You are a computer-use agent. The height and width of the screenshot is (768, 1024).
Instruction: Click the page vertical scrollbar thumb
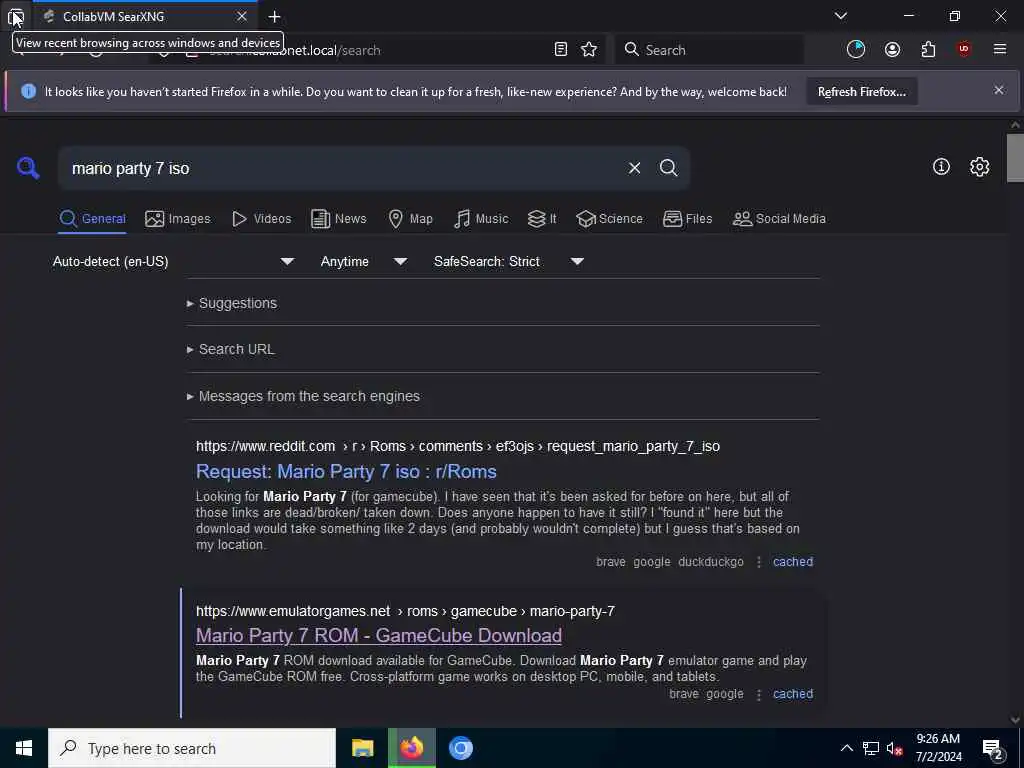click(1015, 157)
